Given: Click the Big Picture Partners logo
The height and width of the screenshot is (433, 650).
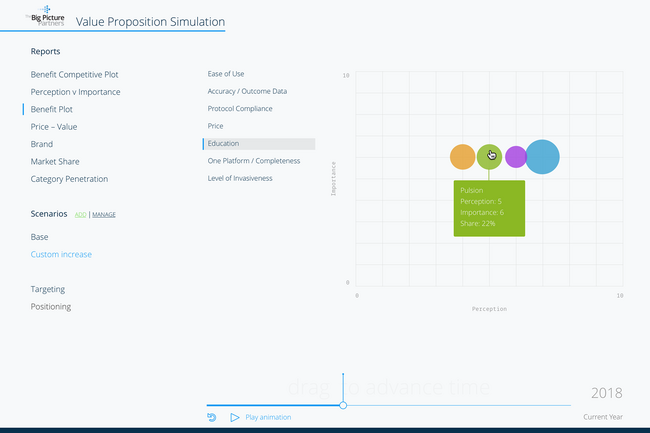Looking at the screenshot, I should 45,16.
